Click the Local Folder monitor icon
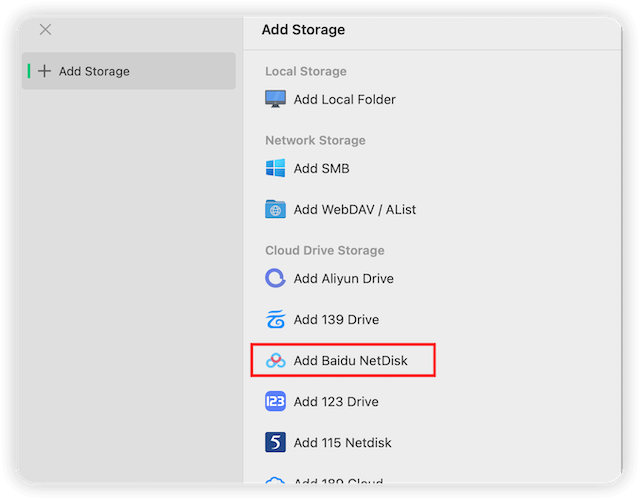 (x=276, y=99)
